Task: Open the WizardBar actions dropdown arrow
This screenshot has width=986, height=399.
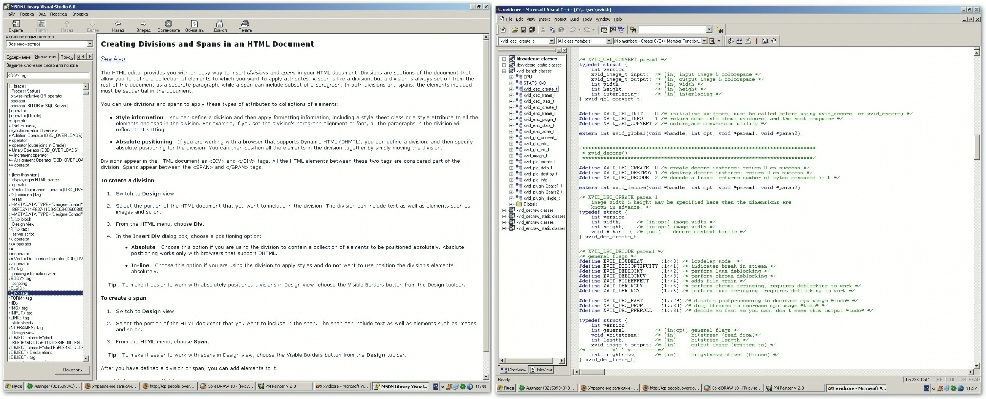Action: pos(720,41)
